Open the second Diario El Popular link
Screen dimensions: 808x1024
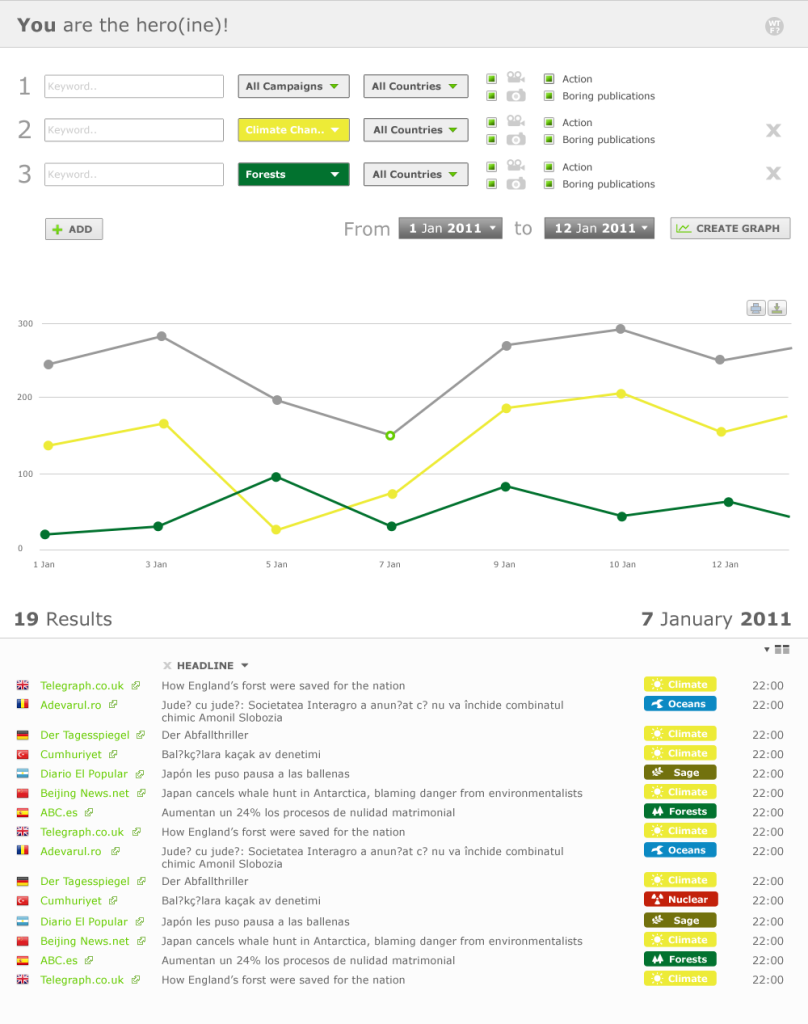[x=84, y=921]
